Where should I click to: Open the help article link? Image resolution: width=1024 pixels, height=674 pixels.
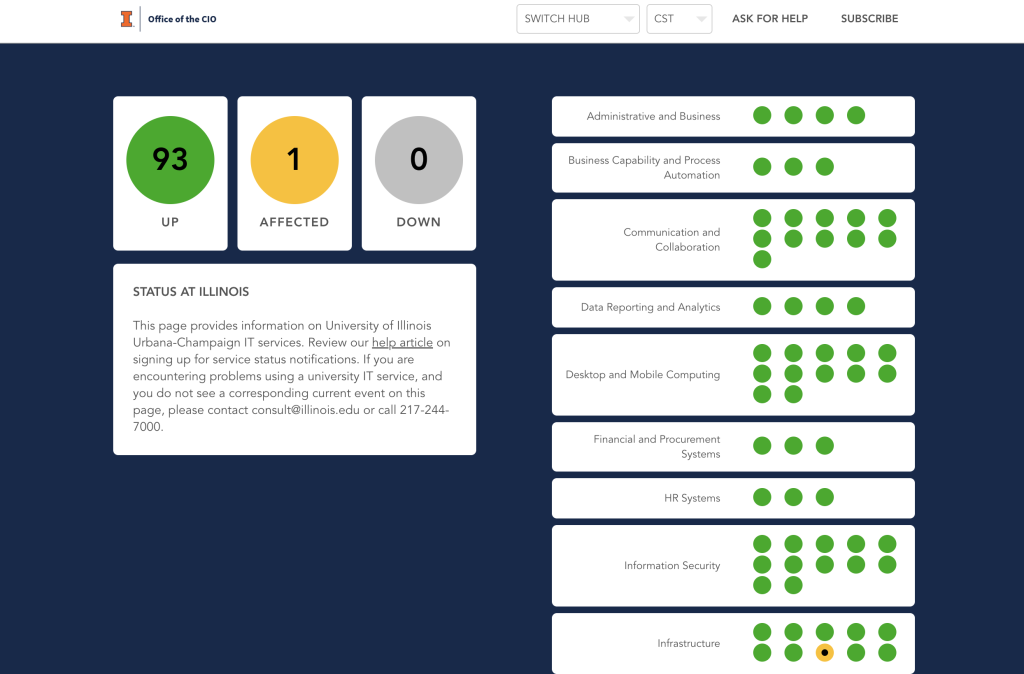coord(402,342)
